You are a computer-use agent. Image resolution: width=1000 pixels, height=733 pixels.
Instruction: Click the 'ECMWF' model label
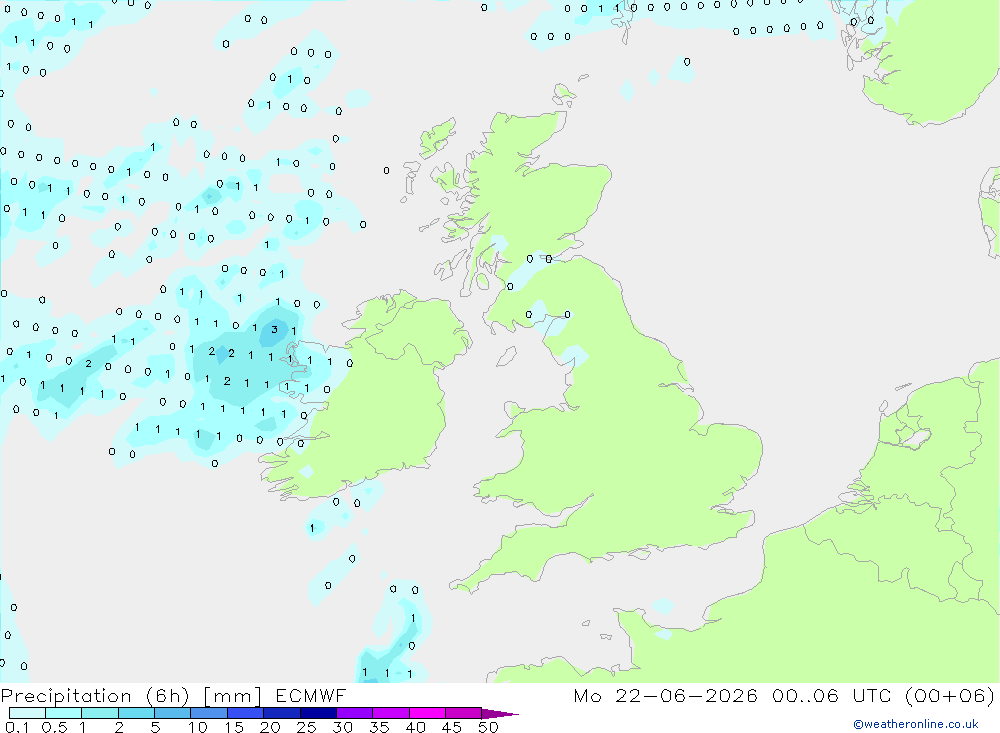pyautogui.click(x=311, y=695)
